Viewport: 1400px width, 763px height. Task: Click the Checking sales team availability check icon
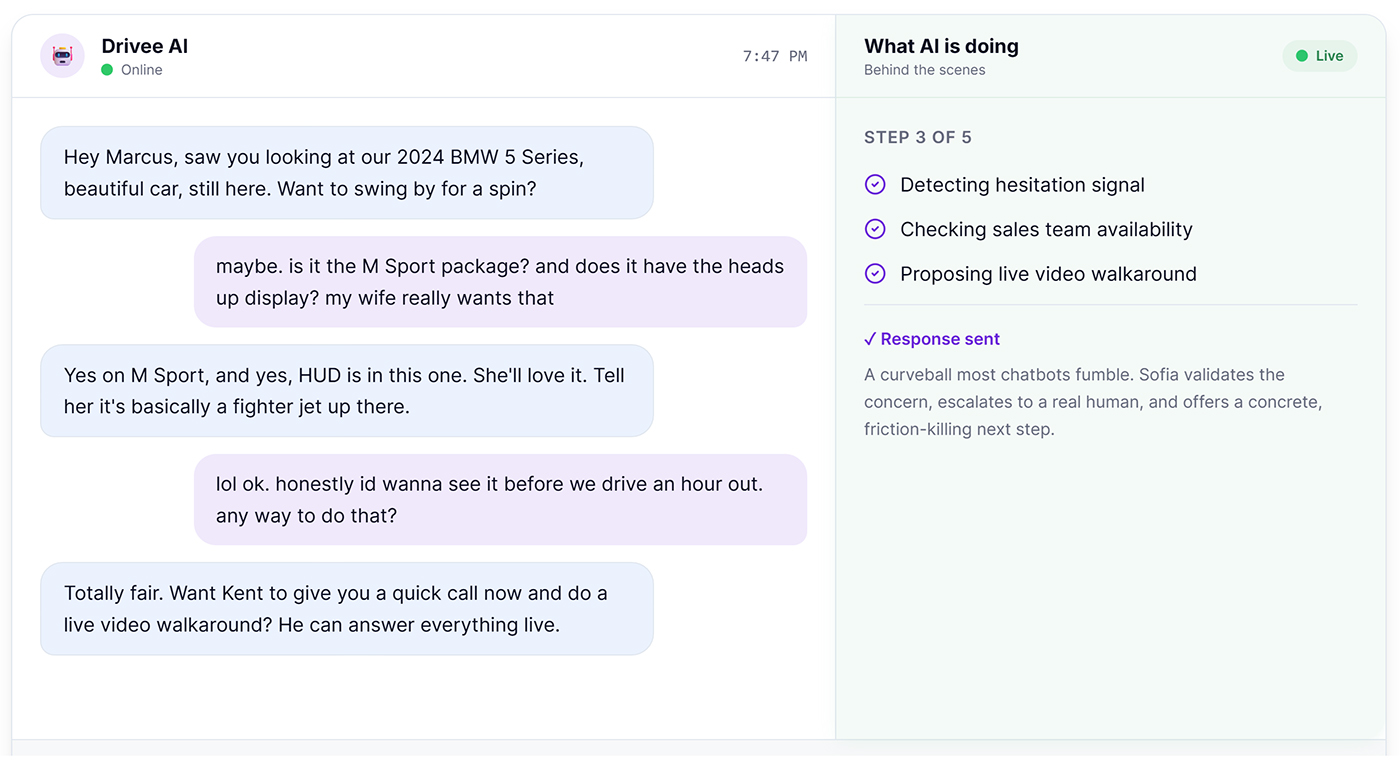point(875,229)
